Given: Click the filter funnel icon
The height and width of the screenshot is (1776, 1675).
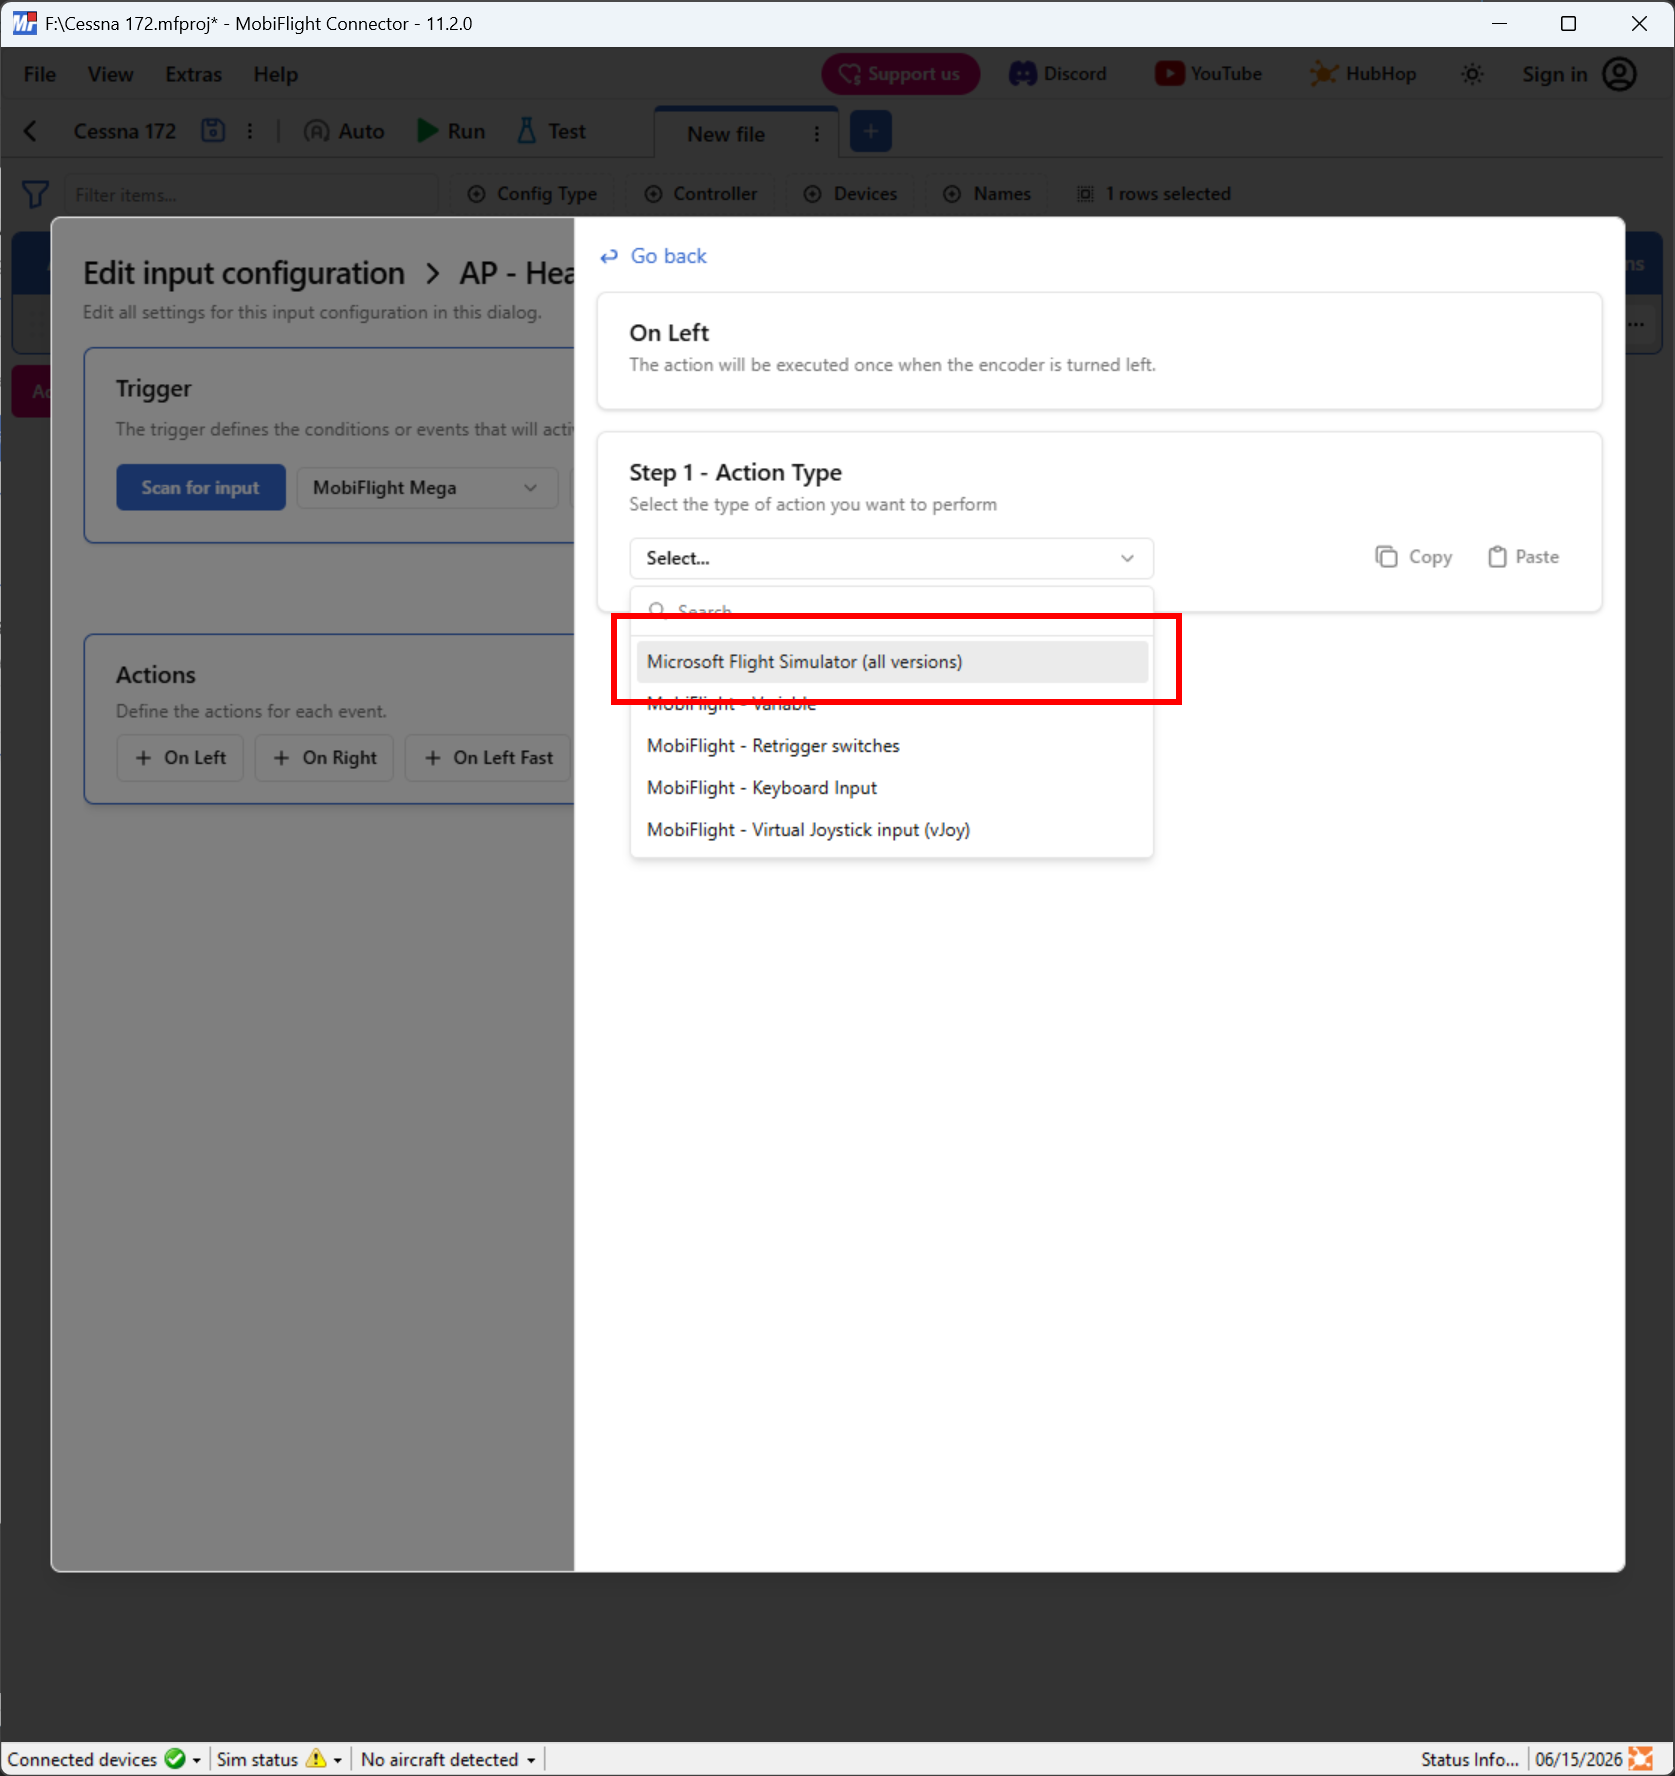Looking at the screenshot, I should point(35,194).
